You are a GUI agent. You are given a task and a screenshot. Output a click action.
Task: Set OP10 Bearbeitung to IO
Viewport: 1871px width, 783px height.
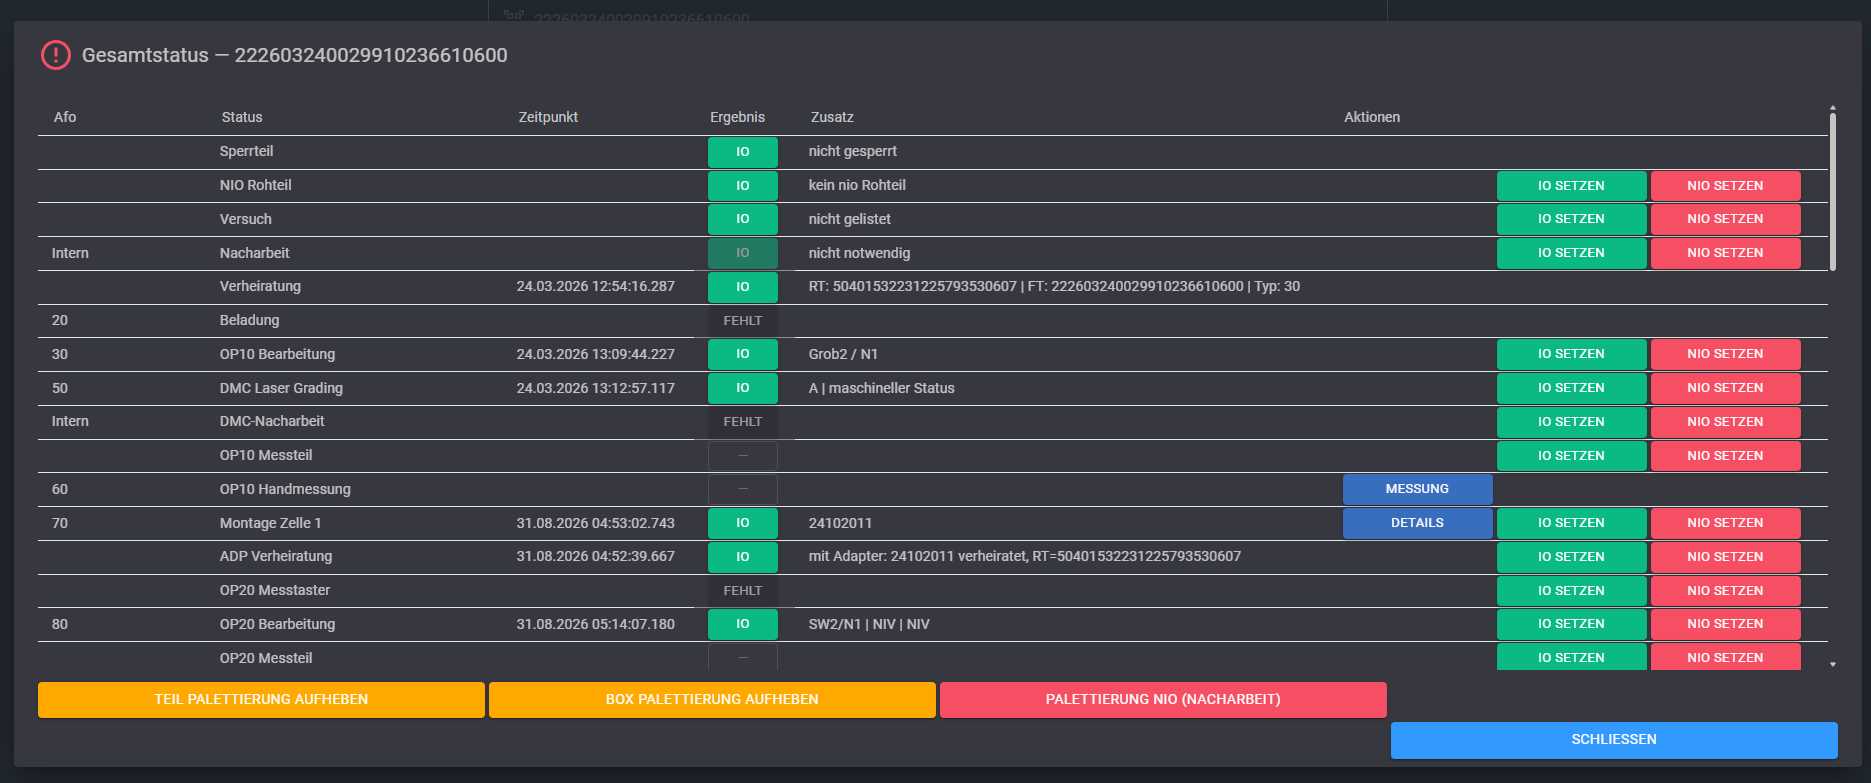tap(1571, 354)
